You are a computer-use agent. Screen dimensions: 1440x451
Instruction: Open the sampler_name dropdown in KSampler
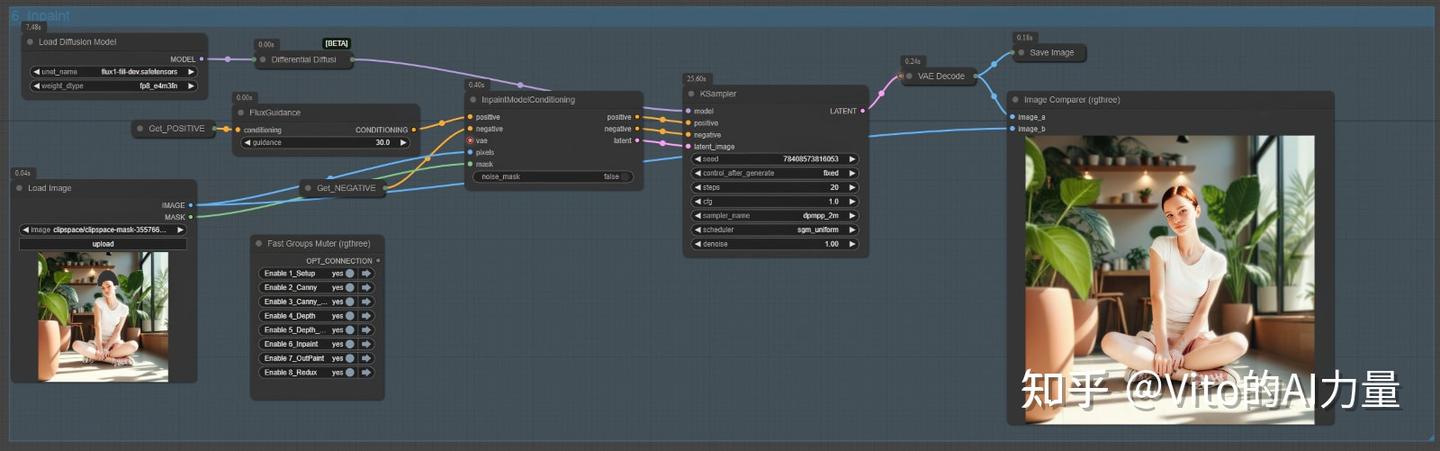[775, 215]
